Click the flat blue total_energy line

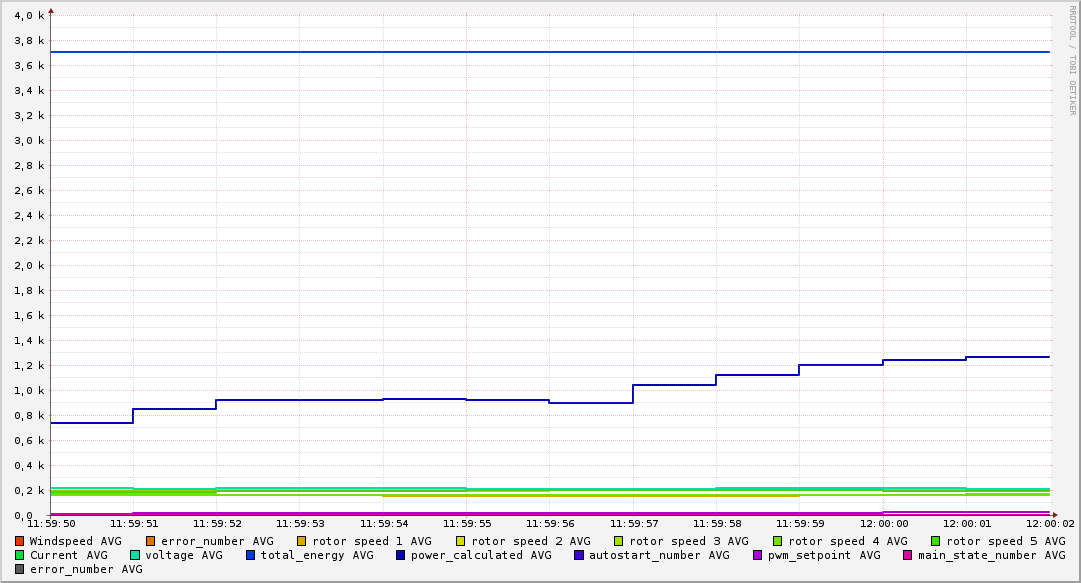tap(550, 52)
